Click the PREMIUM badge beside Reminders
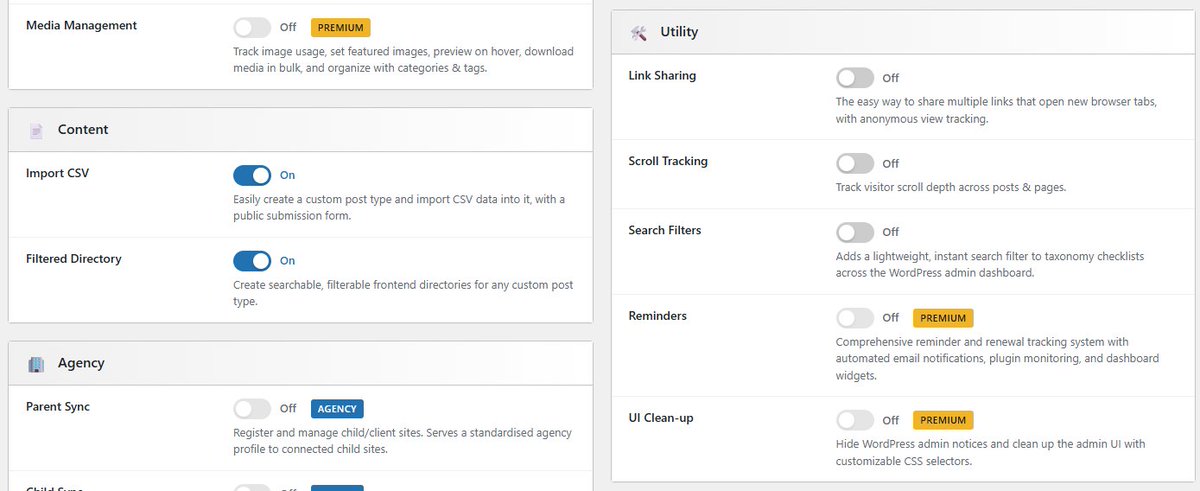The image size is (1200, 491). tap(943, 318)
